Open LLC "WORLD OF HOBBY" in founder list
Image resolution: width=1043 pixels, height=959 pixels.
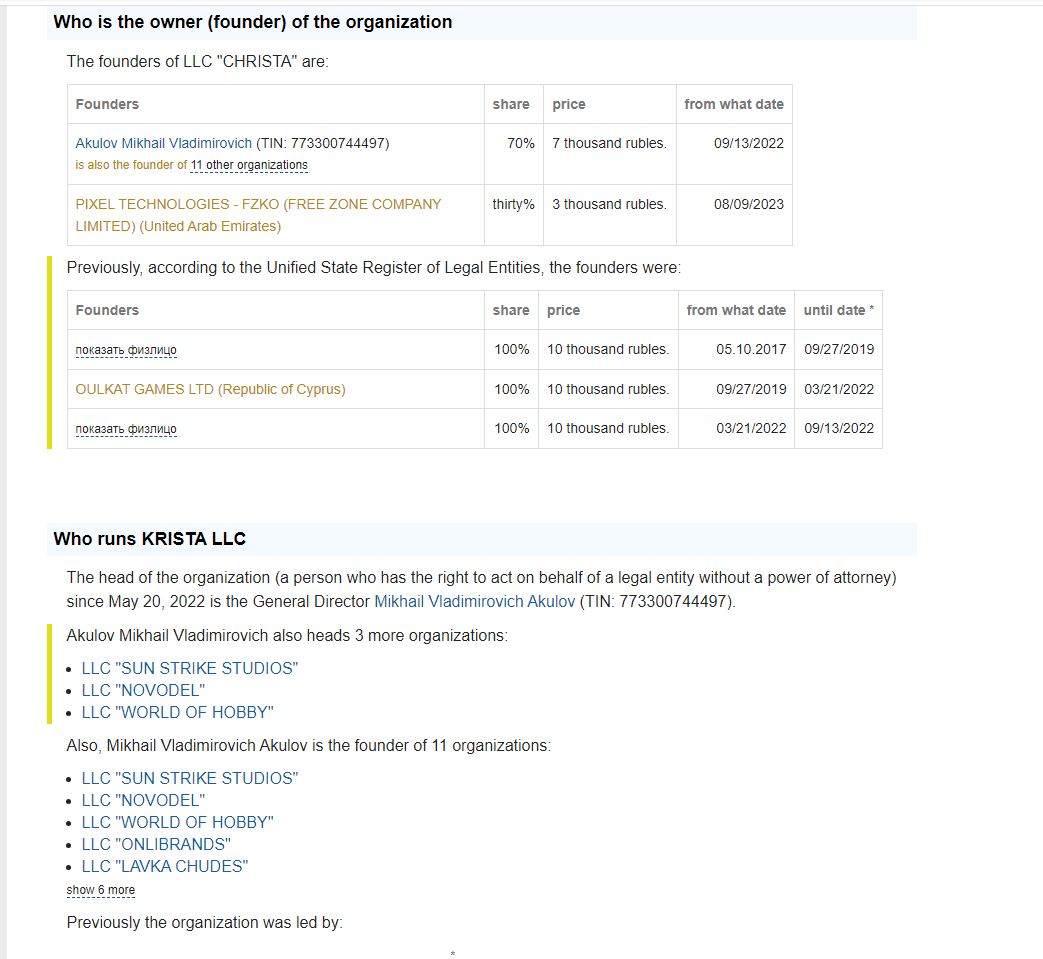[178, 822]
